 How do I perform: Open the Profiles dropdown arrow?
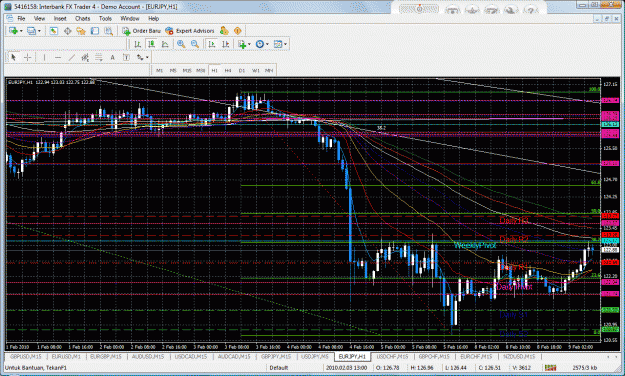click(x=39, y=31)
